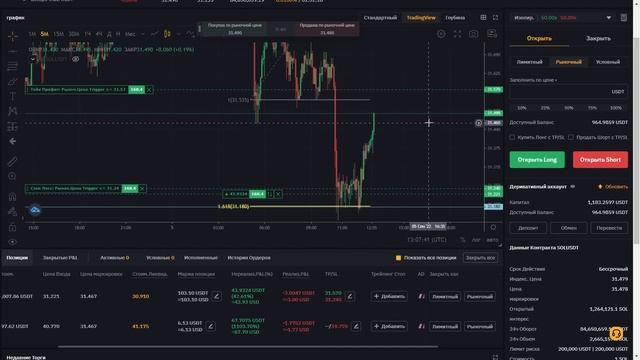Click the back arrow in chart sidebar

point(13,141)
